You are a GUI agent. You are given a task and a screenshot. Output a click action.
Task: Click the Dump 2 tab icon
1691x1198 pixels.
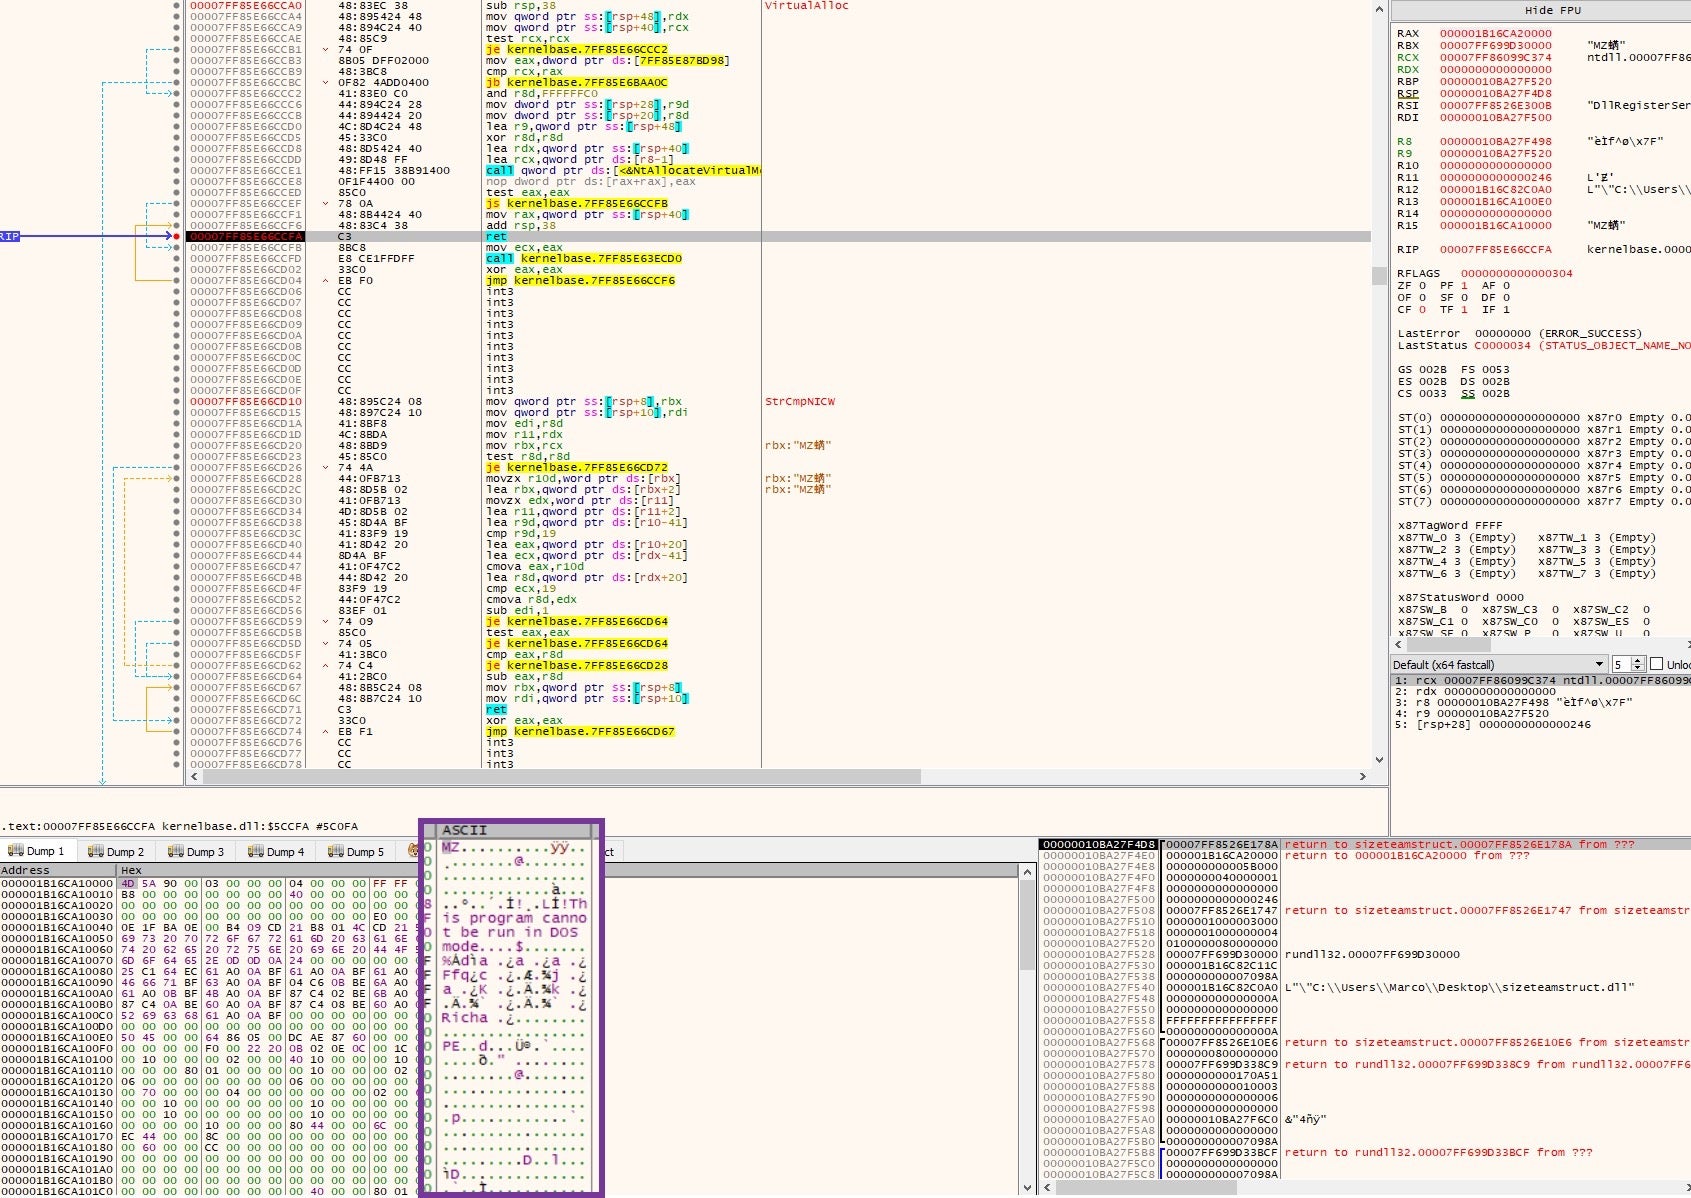click(x=96, y=852)
